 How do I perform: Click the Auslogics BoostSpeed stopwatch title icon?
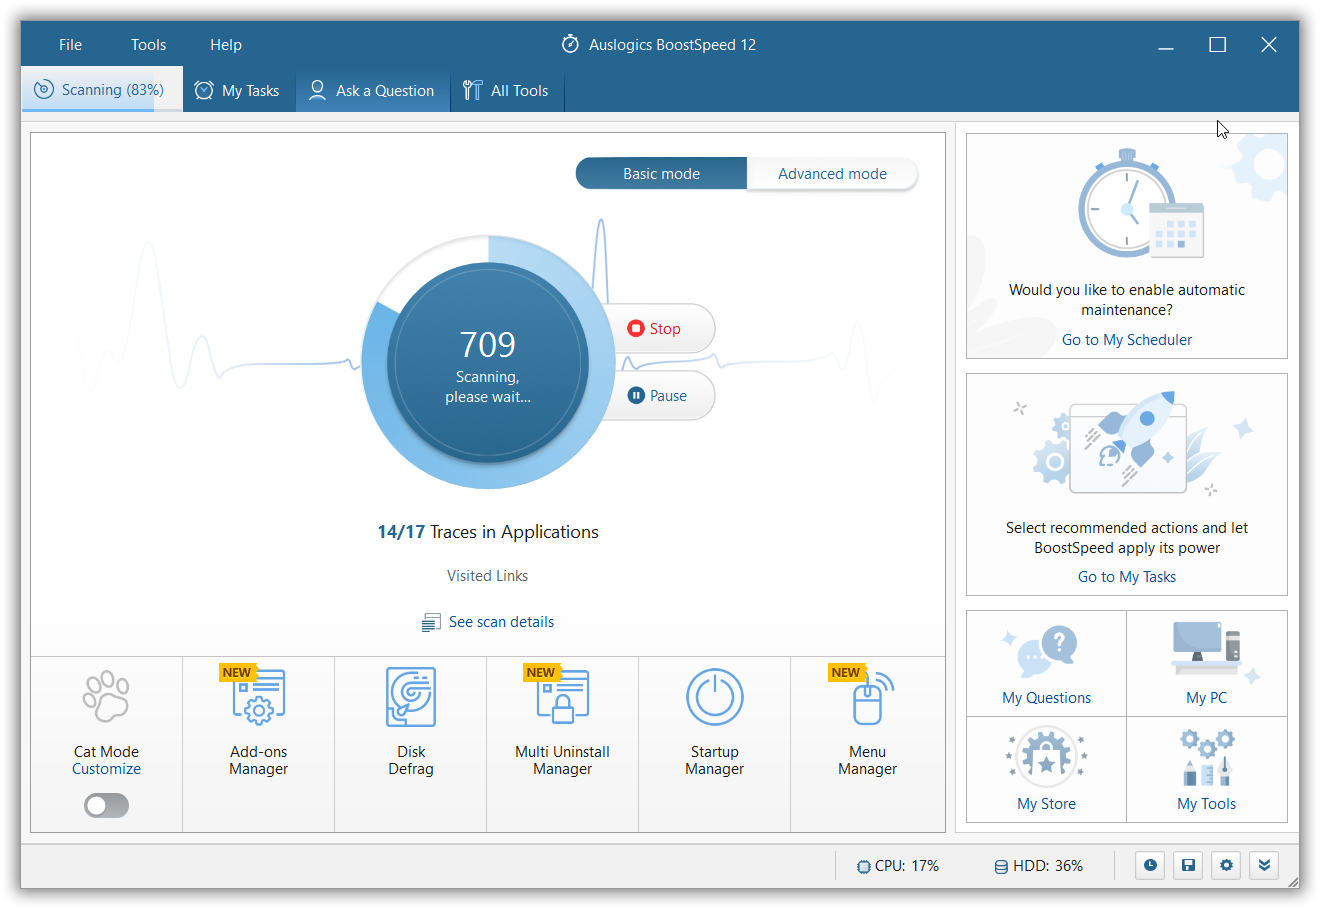tap(570, 44)
